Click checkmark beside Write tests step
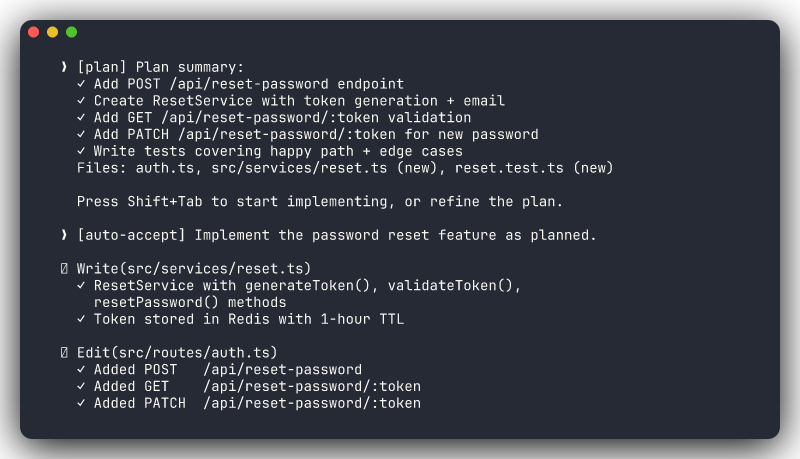Screen dimensions: 800x459 coord(81,151)
